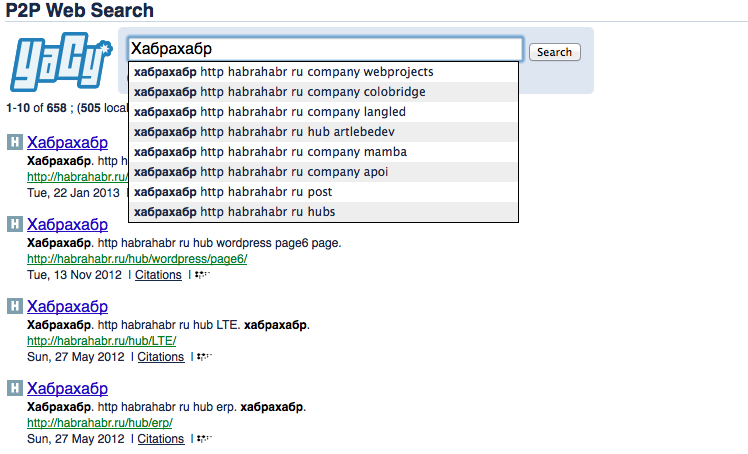Select suggestion ending with company colobridge
Screen dimensions: 748x454
coord(323,92)
